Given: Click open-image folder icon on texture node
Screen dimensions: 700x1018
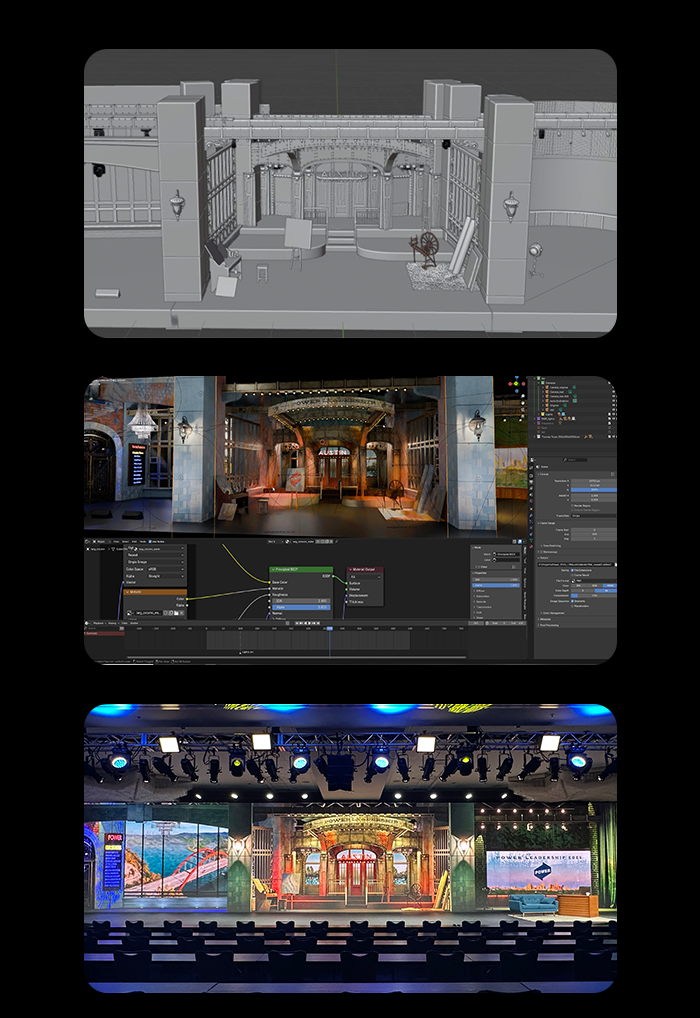Looking at the screenshot, I should (176, 613).
